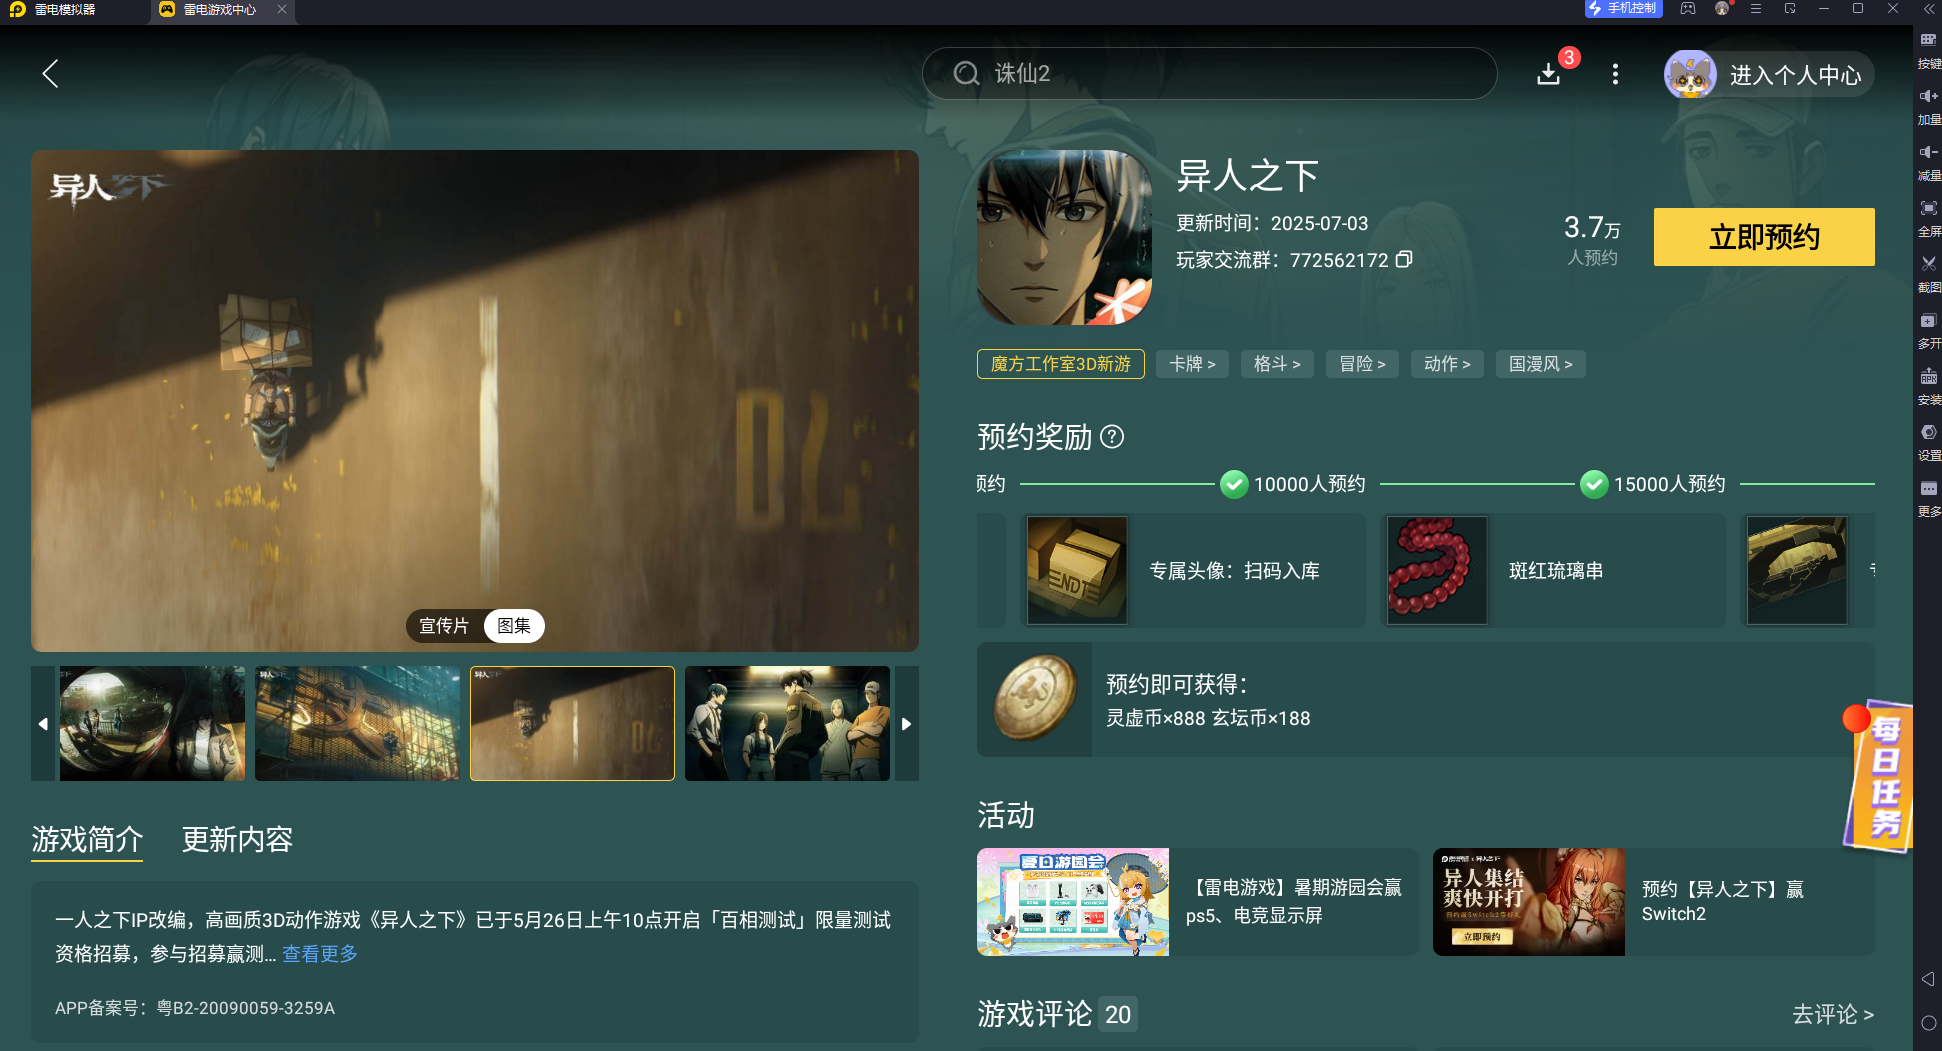
Task: Open the downloads icon with badge 3
Action: (x=1549, y=73)
